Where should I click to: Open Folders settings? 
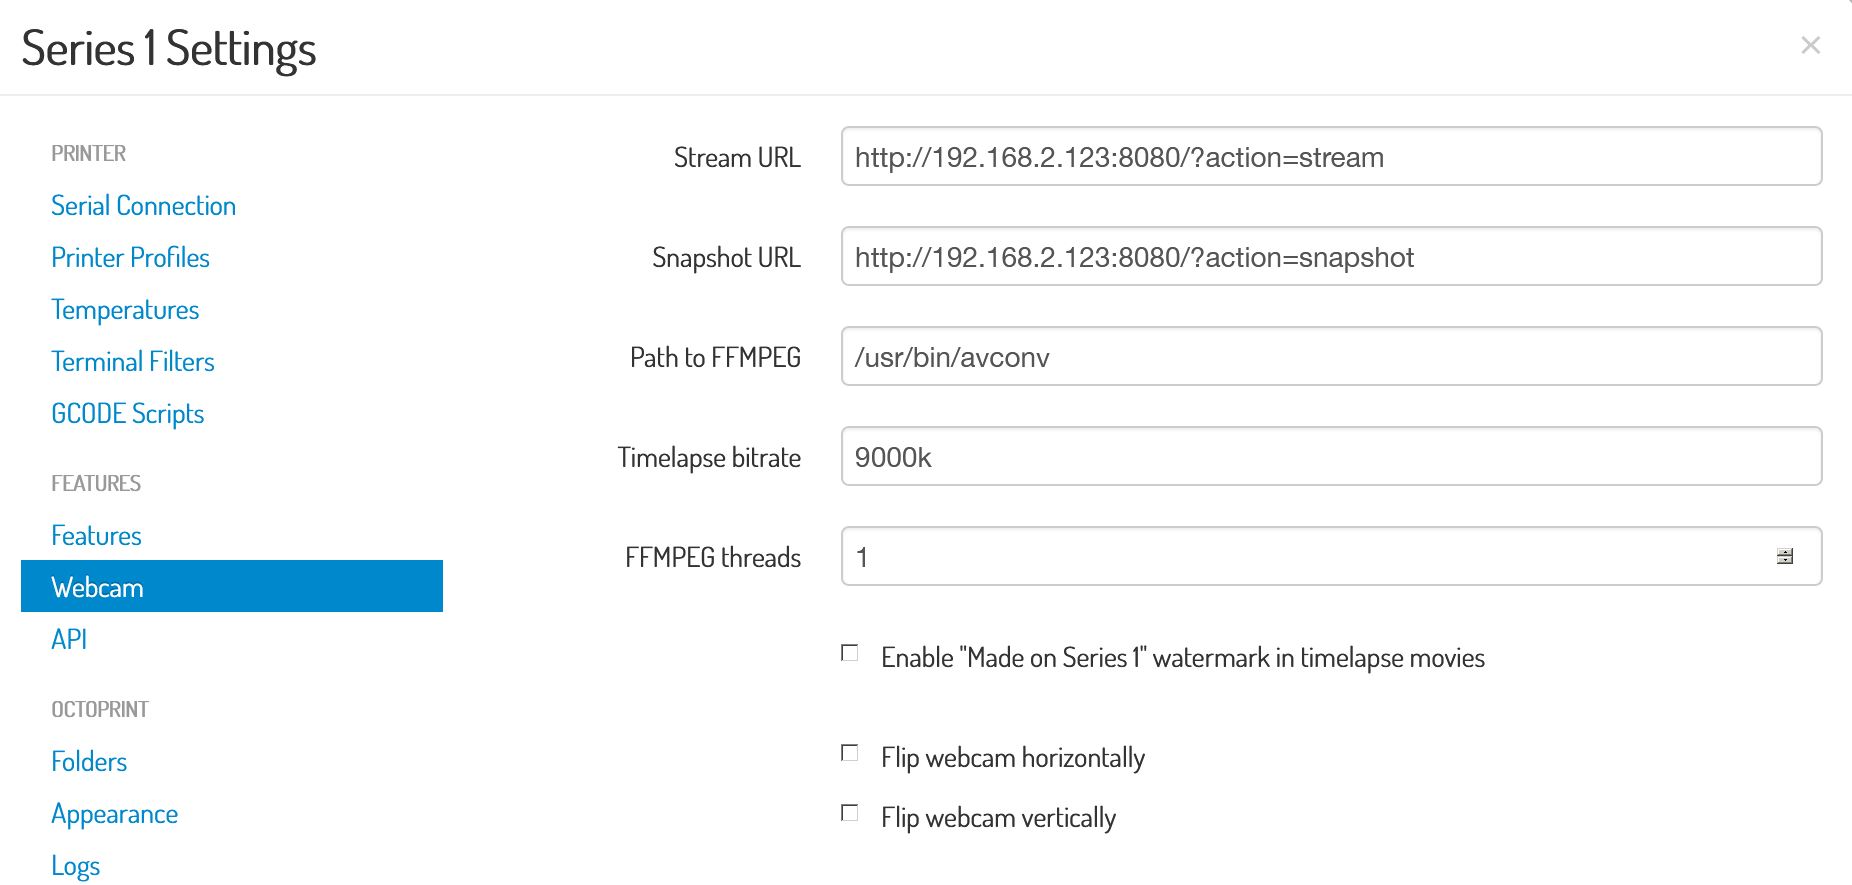point(89,762)
